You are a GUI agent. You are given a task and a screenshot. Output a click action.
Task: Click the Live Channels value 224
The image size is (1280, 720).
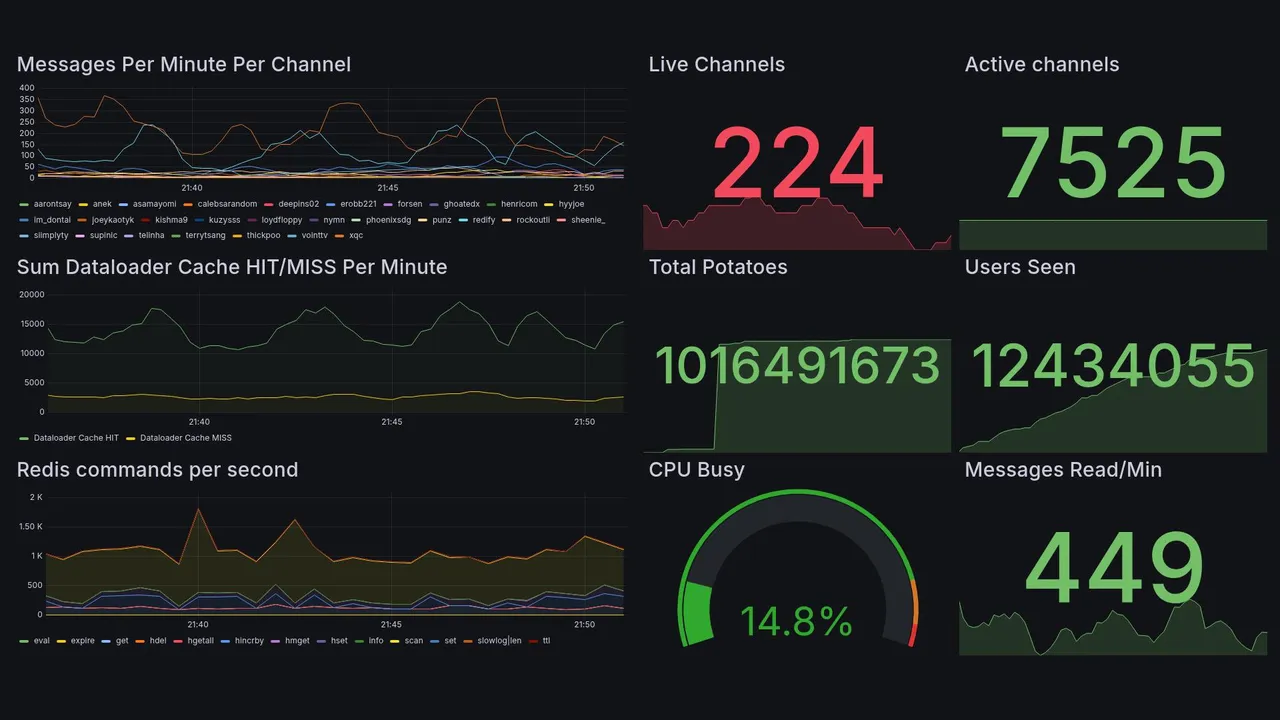click(x=797, y=163)
